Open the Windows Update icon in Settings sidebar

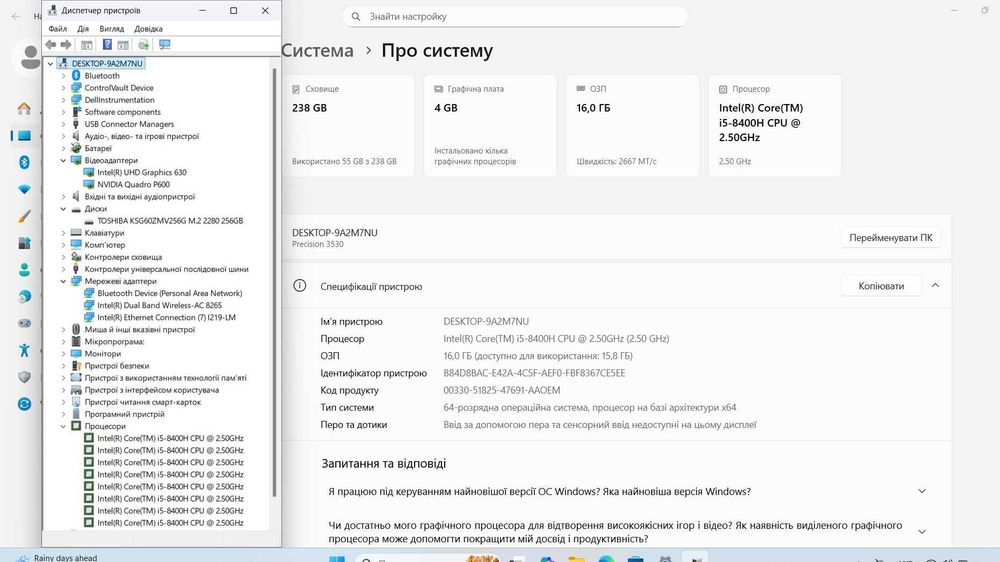(x=24, y=404)
